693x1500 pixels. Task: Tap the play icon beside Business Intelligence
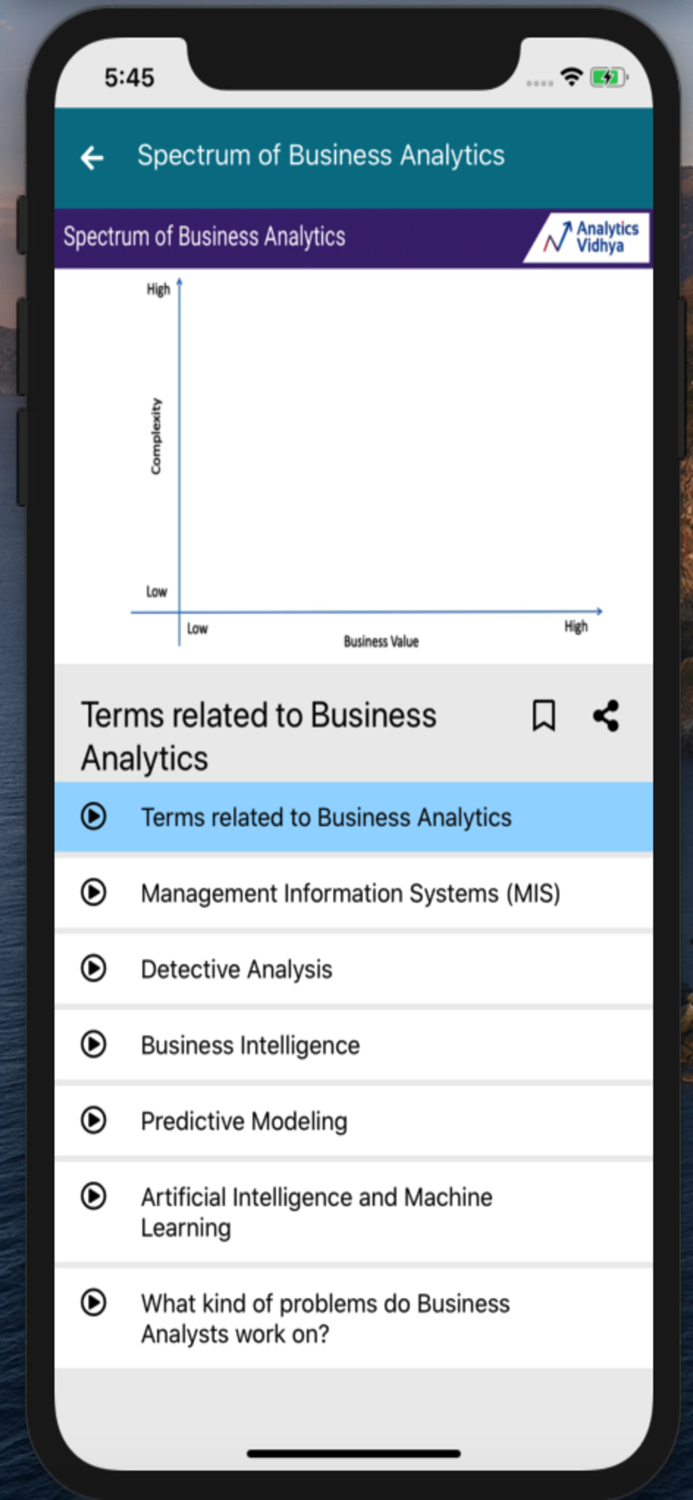coord(93,1044)
